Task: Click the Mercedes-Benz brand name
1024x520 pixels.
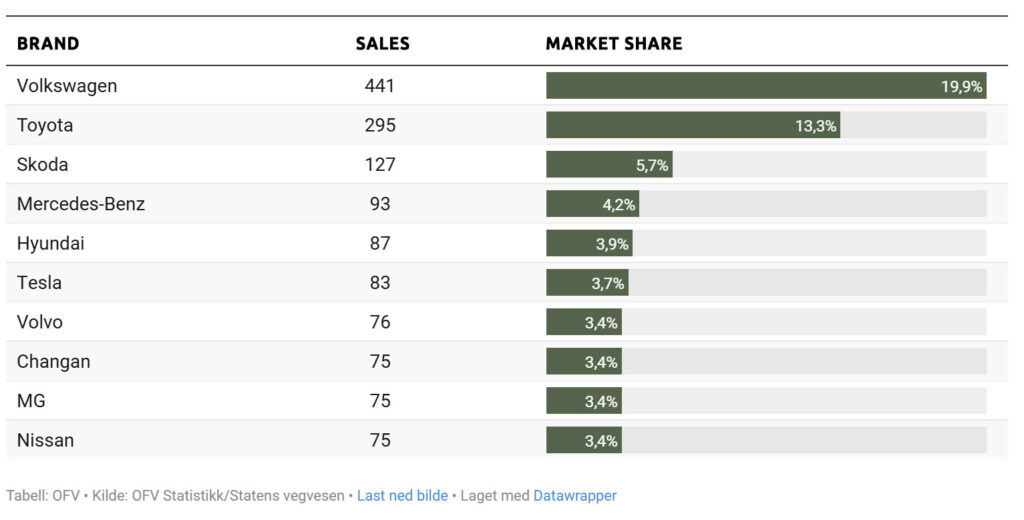Action: [x=81, y=204]
